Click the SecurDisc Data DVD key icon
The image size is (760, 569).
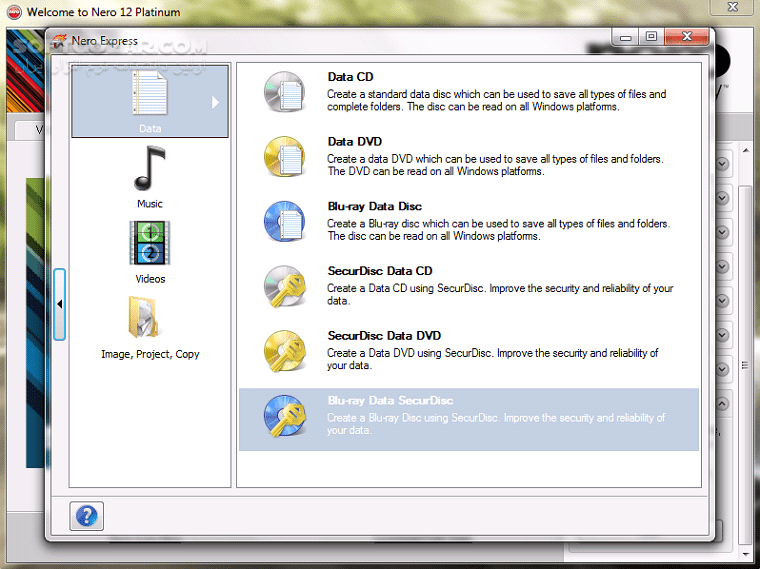[283, 351]
